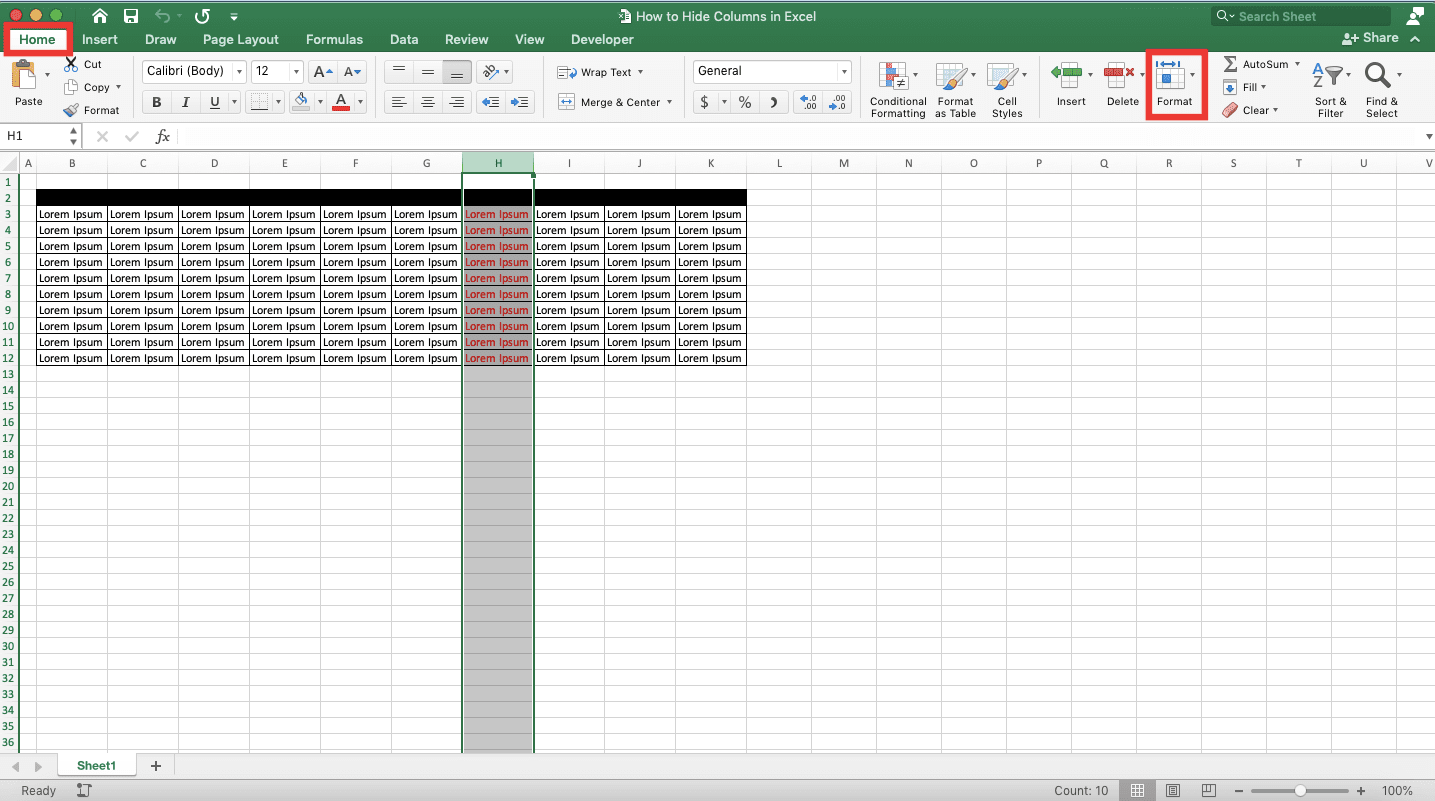Select the Format Painter icon
1435x801 pixels.
(70, 110)
